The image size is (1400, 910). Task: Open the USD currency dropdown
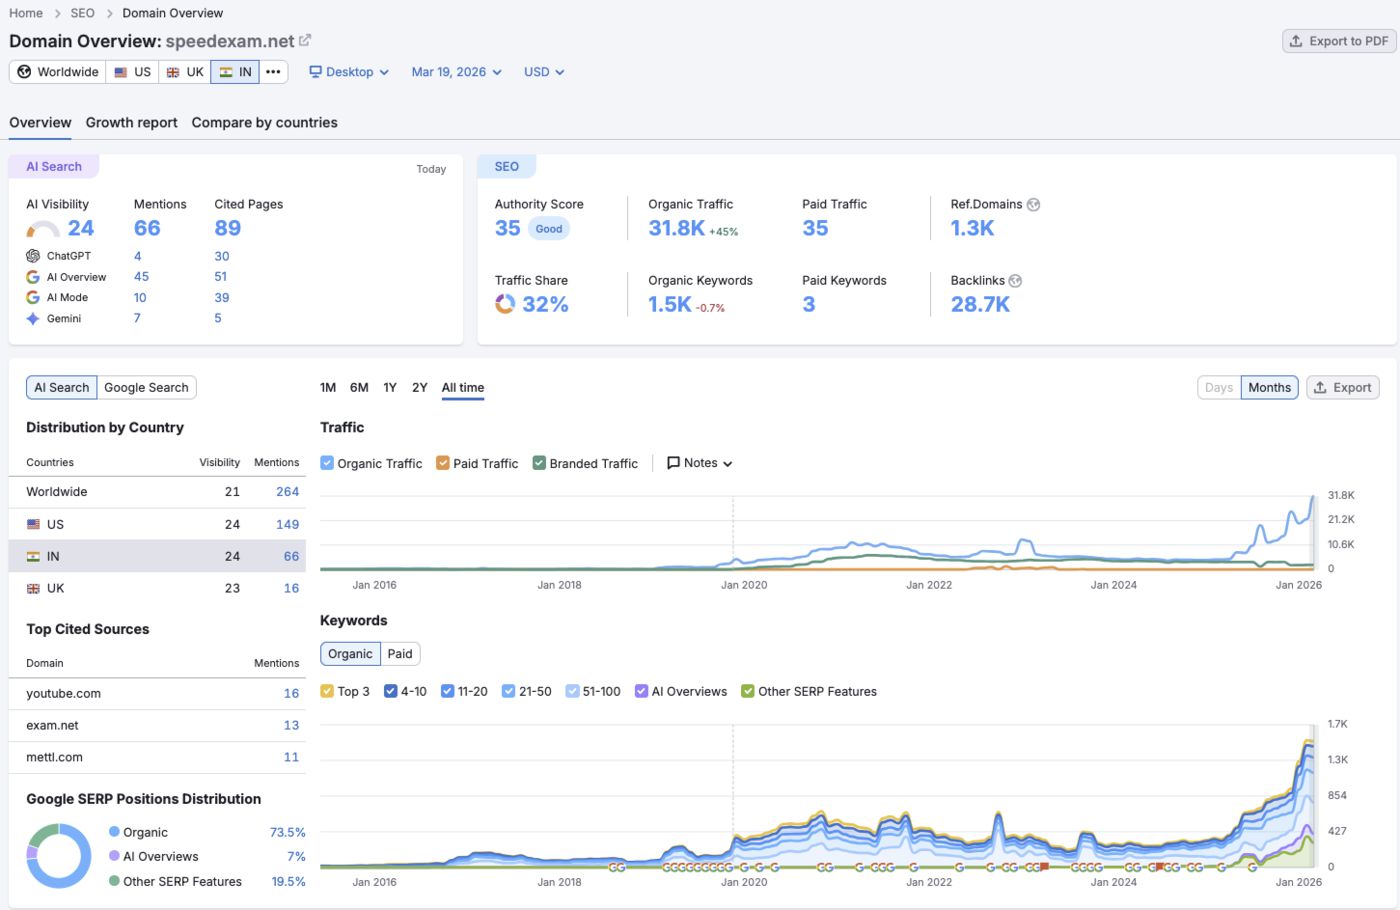click(544, 72)
